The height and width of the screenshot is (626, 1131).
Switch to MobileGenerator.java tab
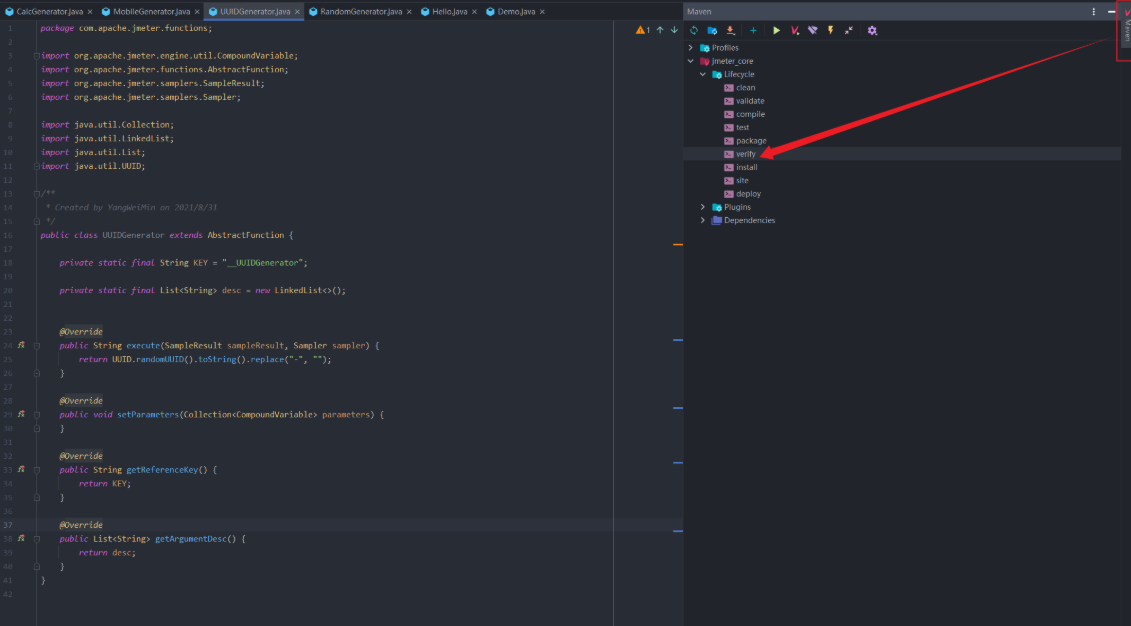(x=151, y=12)
